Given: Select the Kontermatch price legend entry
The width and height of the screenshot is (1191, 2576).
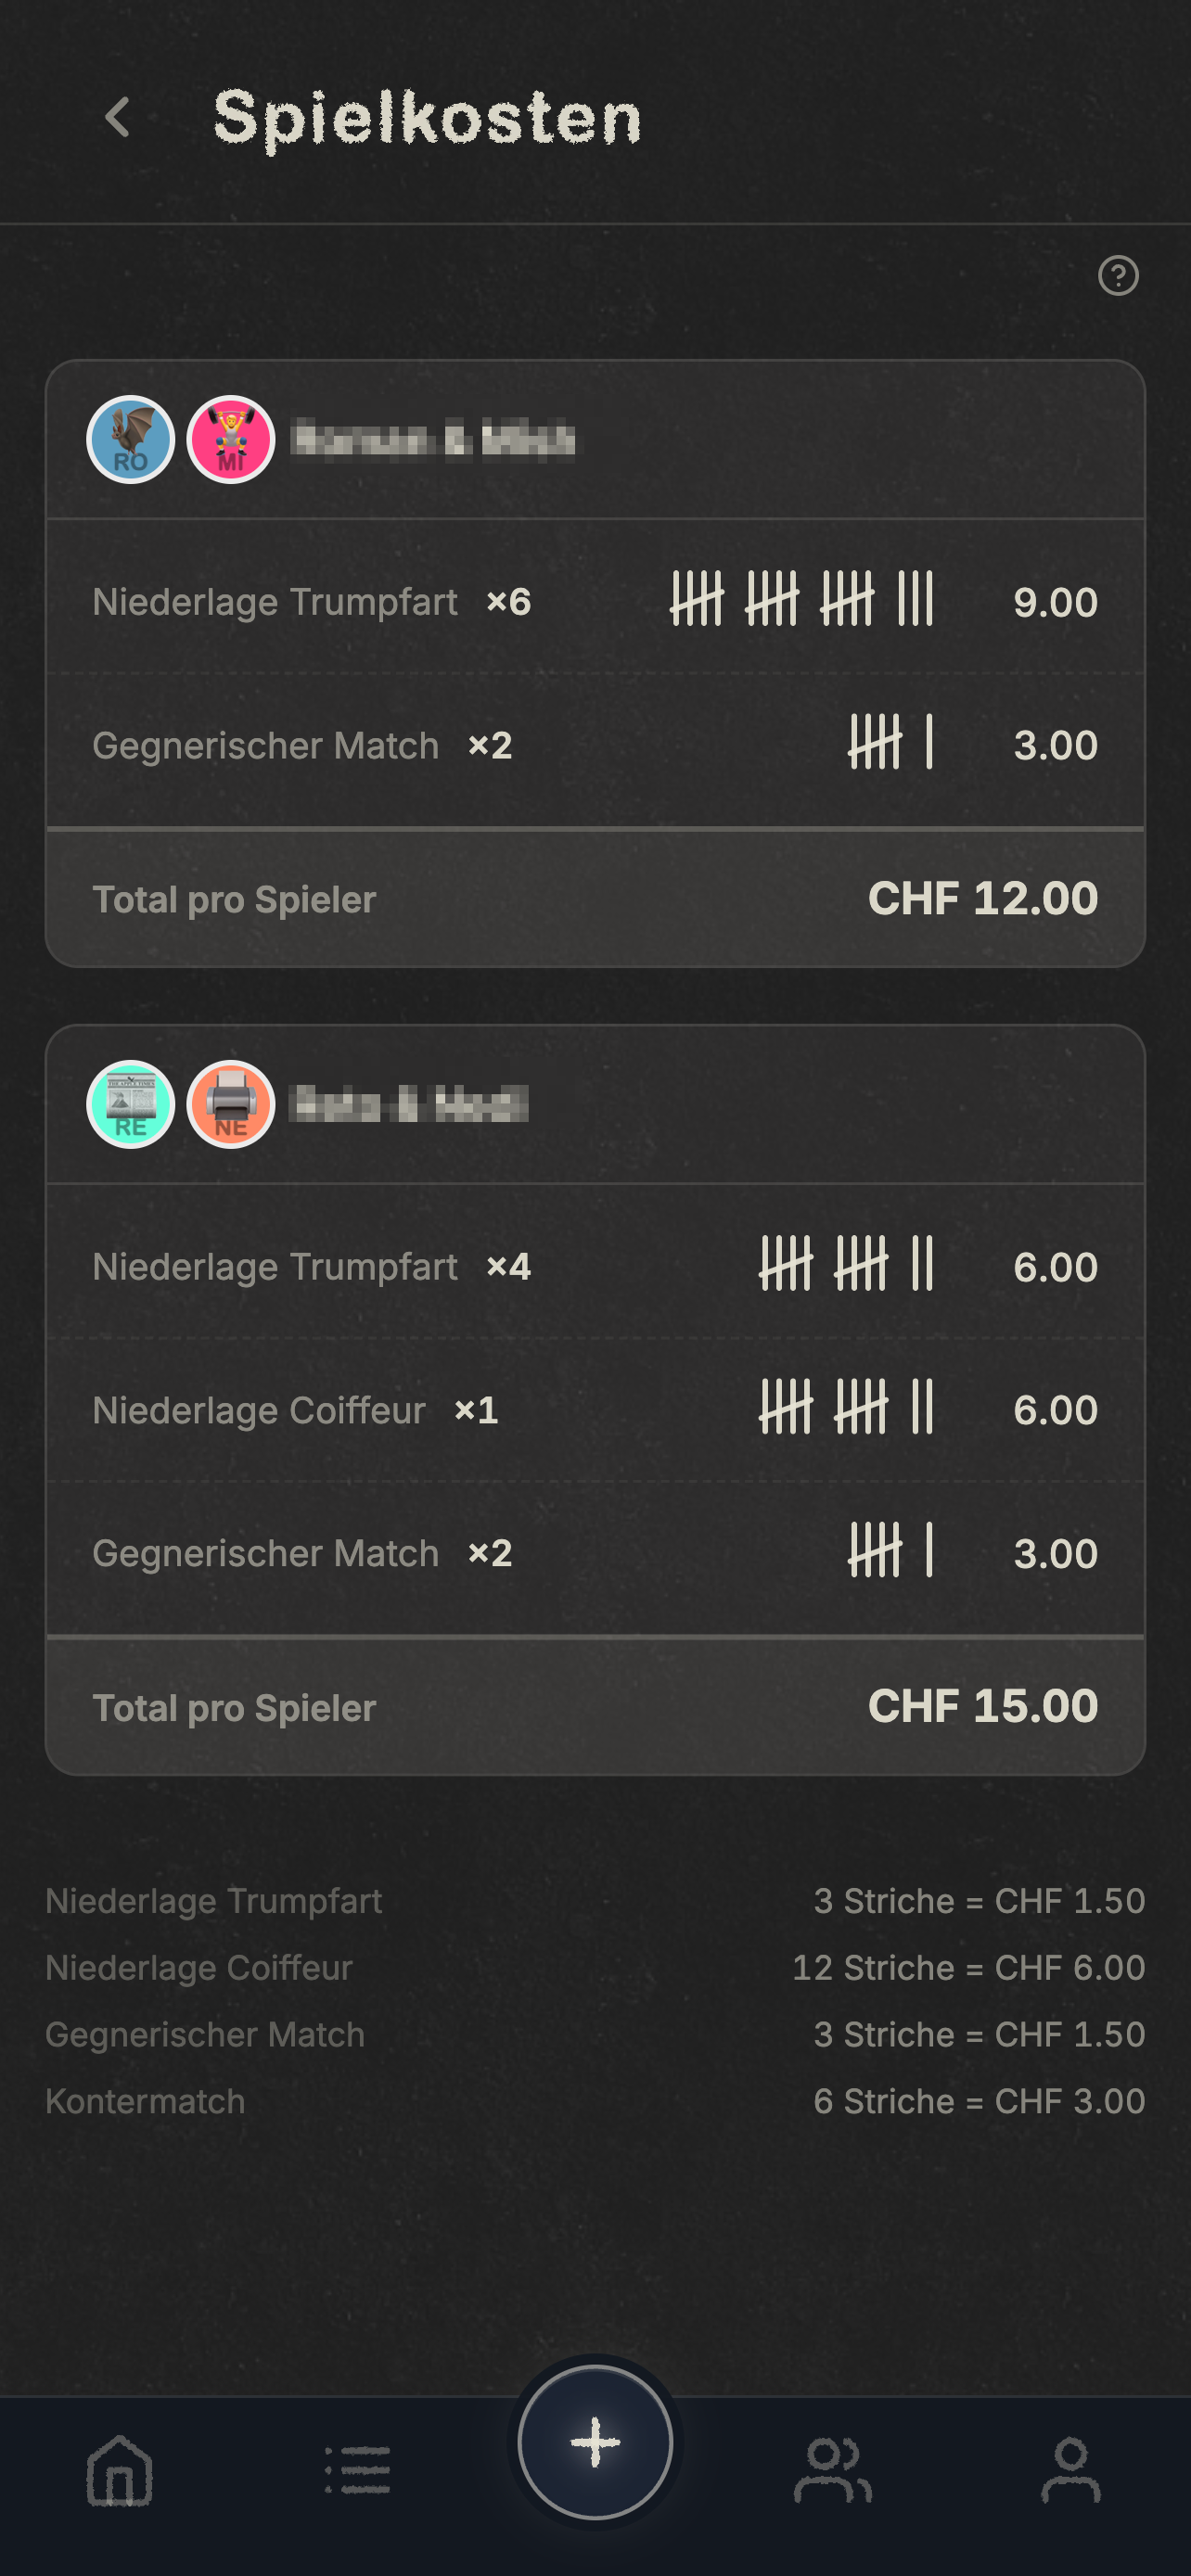Looking at the screenshot, I should pos(595,2100).
